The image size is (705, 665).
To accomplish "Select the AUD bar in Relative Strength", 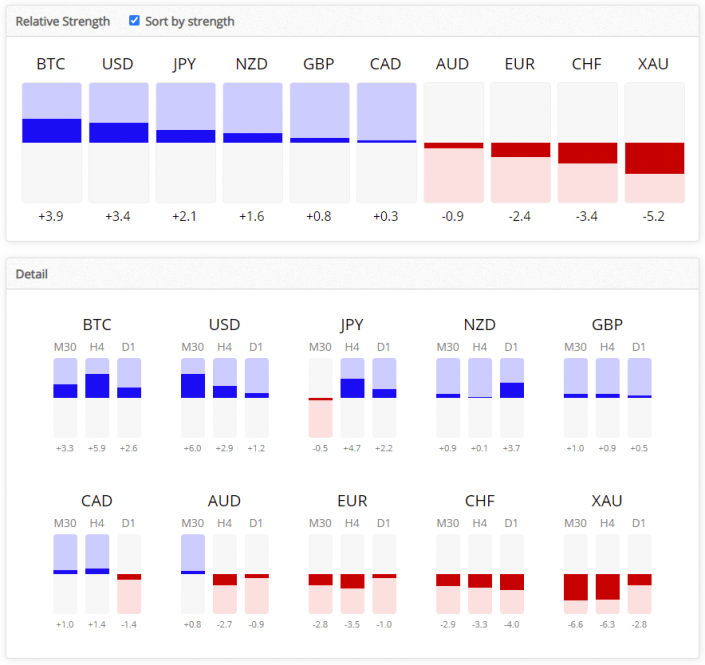I will (x=453, y=142).
